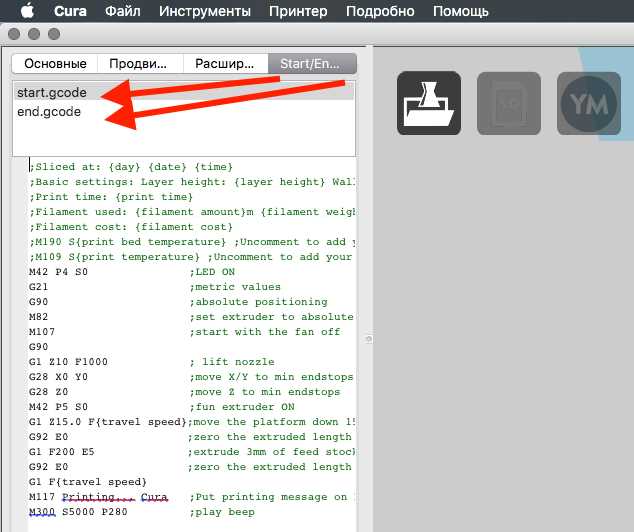Click the red close window button

pyautogui.click(x=14, y=34)
